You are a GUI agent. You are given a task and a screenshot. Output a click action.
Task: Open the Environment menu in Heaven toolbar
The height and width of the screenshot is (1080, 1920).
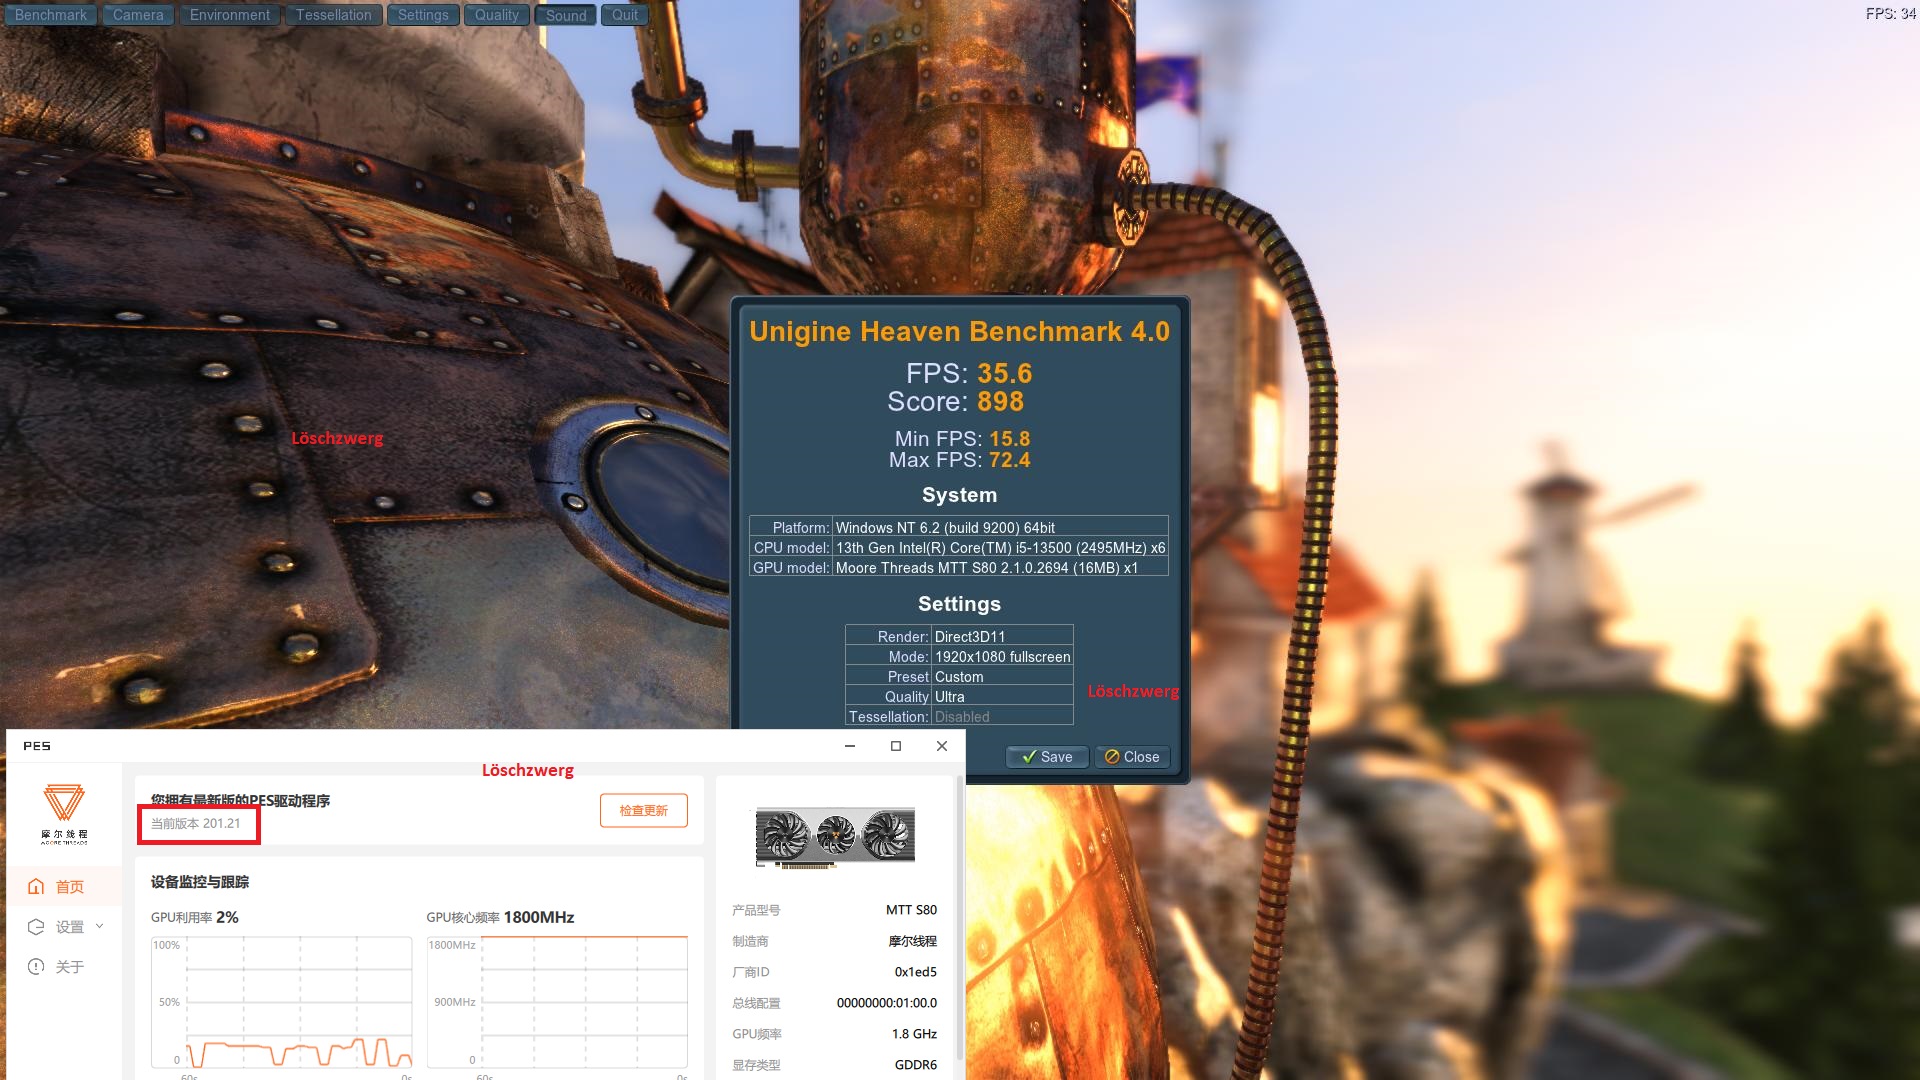click(230, 15)
